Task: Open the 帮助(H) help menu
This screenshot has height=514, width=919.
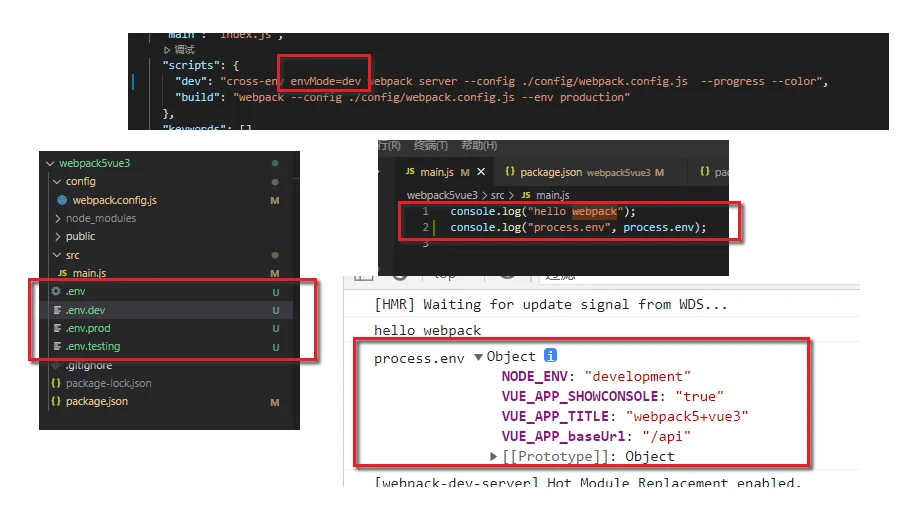Action: tap(479, 145)
